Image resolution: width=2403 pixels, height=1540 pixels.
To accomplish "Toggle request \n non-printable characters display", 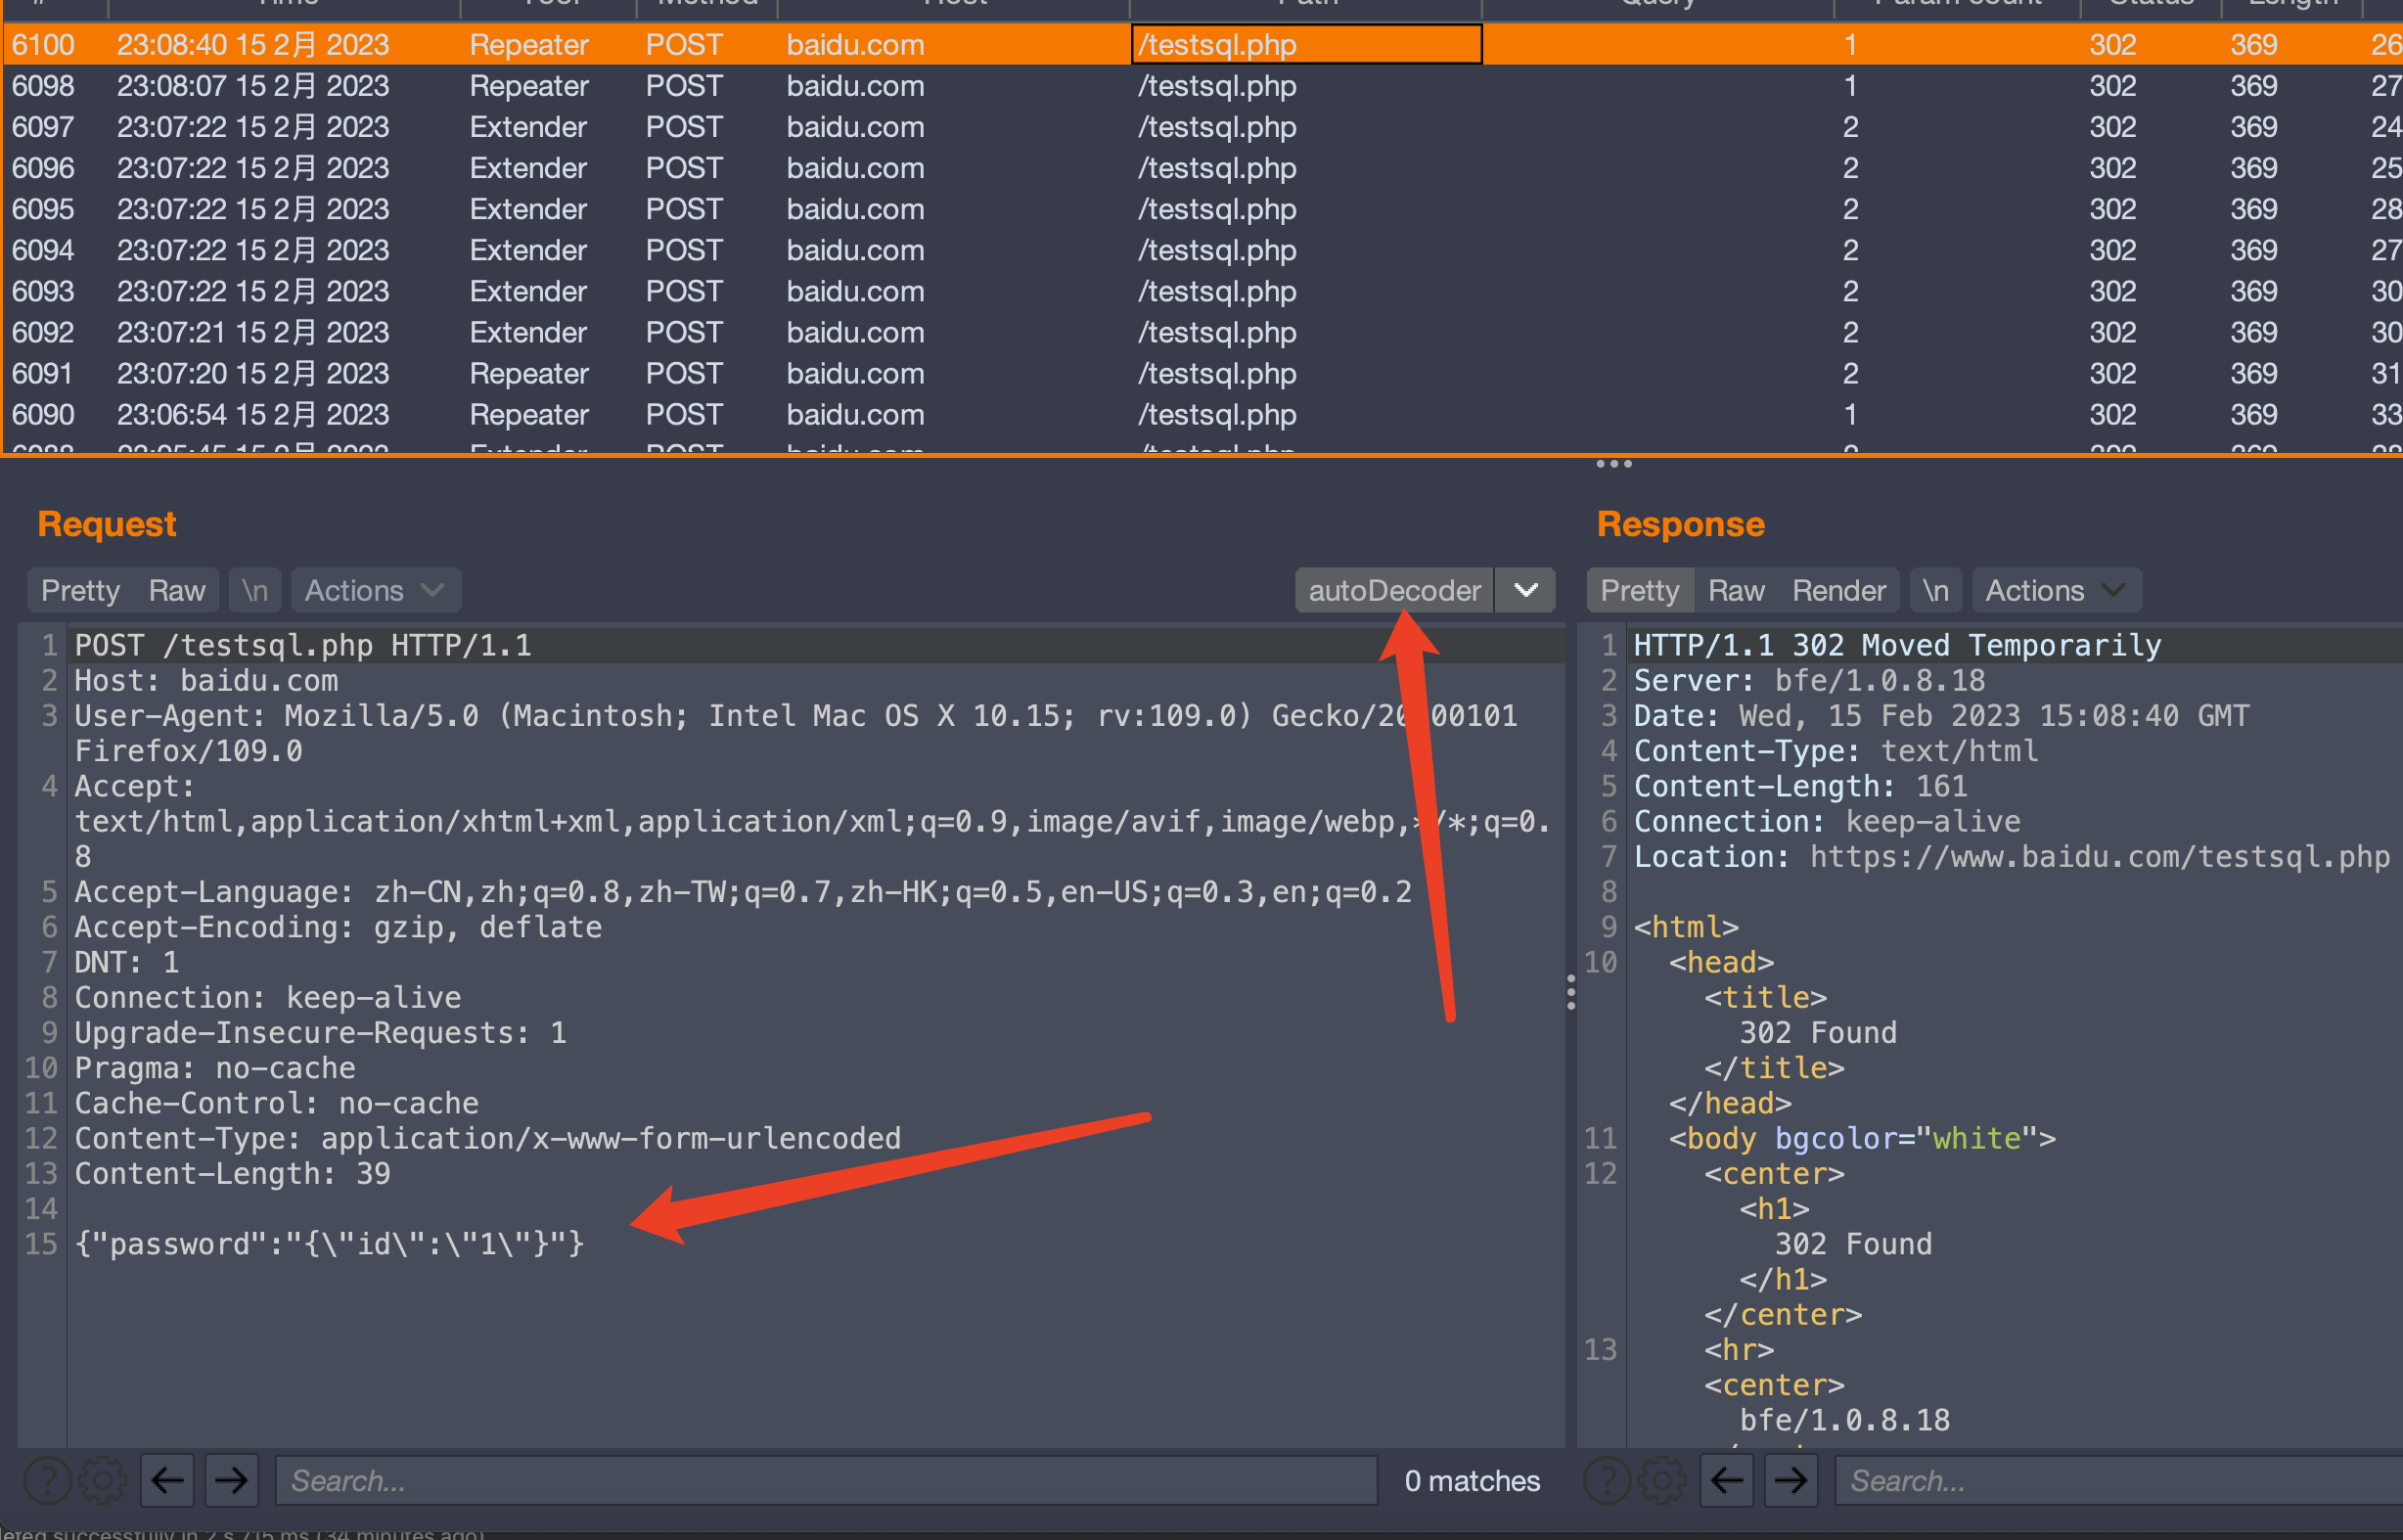I will click(x=255, y=590).
